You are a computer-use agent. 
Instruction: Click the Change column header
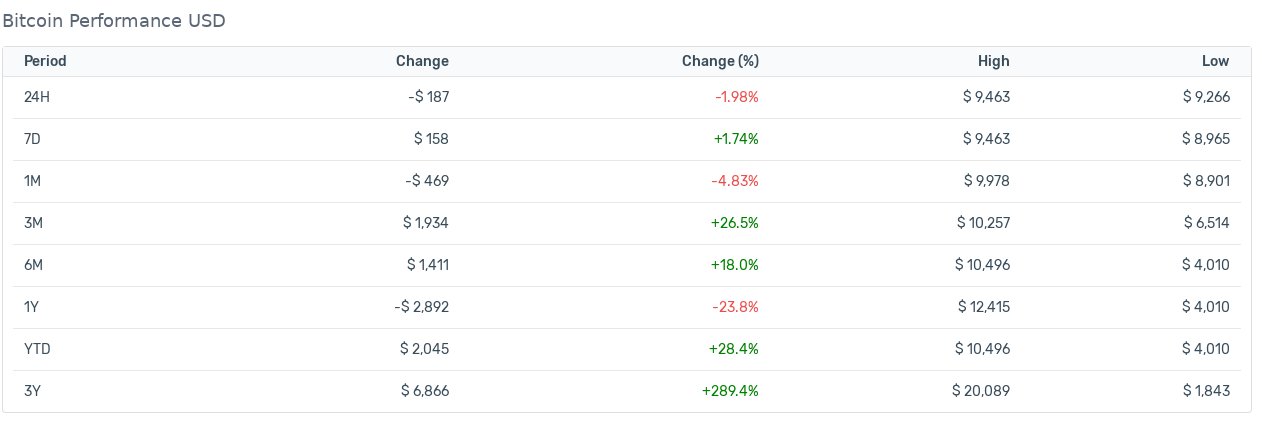(x=422, y=61)
